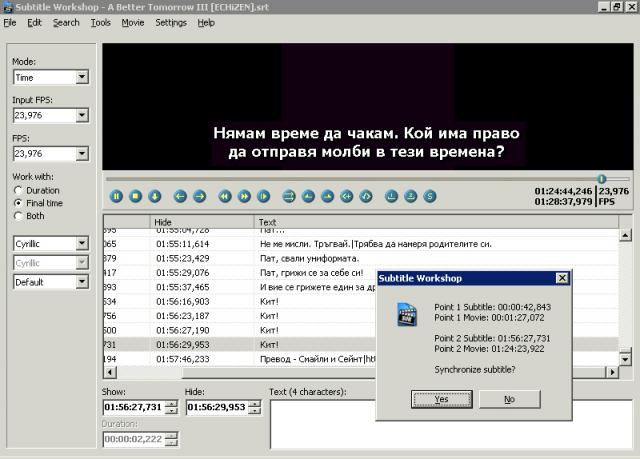Select the Duration radio option
This screenshot has width=640, height=459.
[37, 191]
